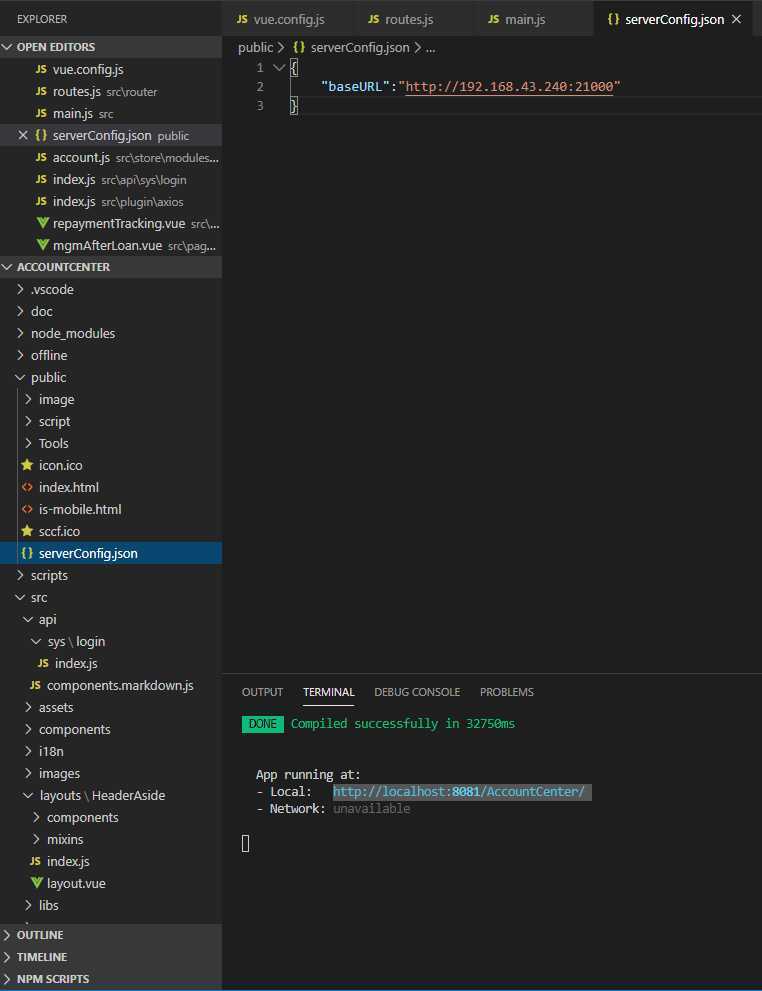Click the public breadcrumb segment
The width and height of the screenshot is (762, 991).
pos(255,48)
